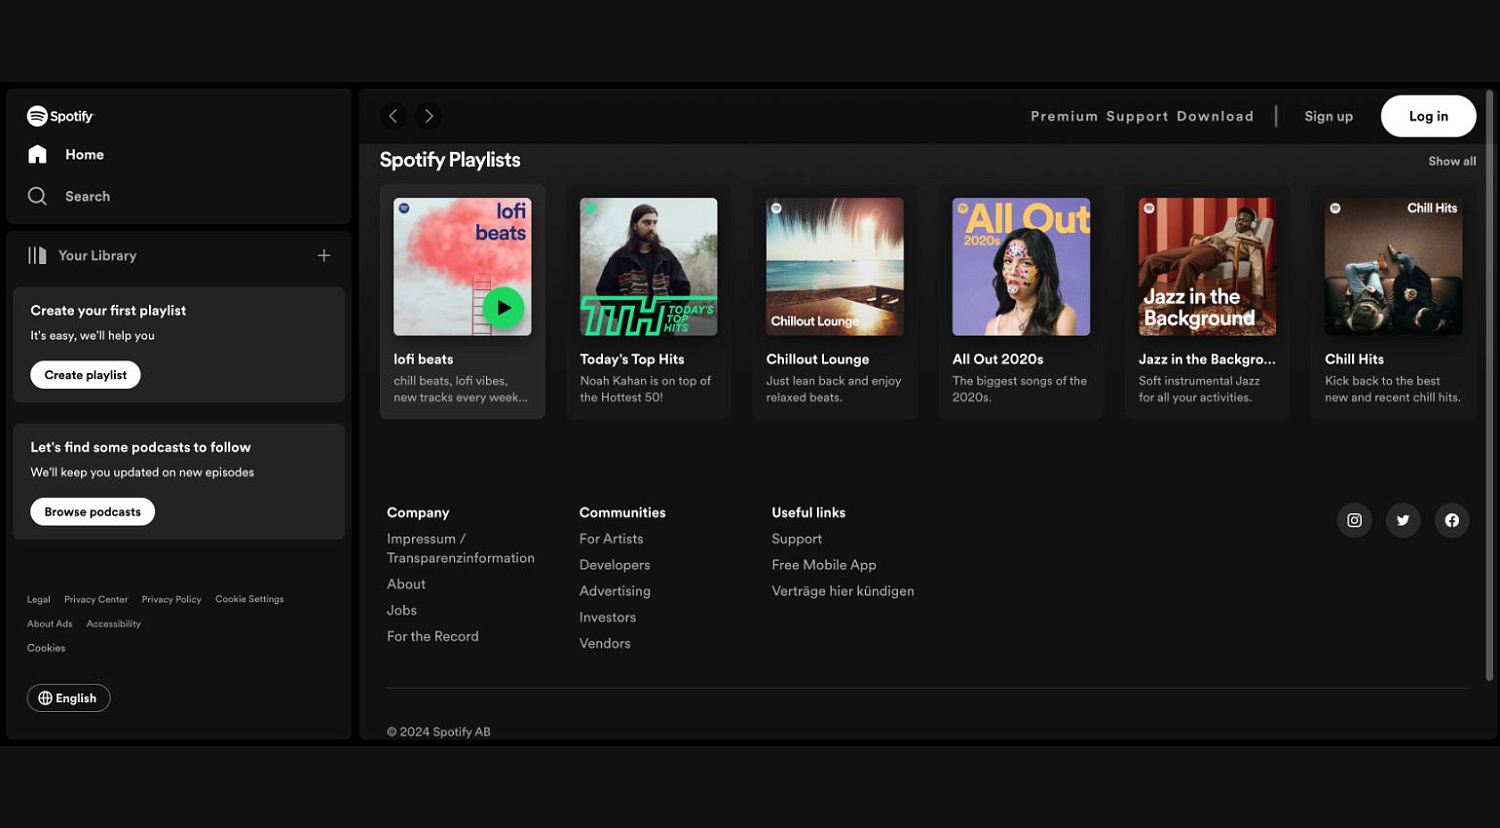
Task: Open the Chillout Lounge playlist cover
Action: [835, 266]
